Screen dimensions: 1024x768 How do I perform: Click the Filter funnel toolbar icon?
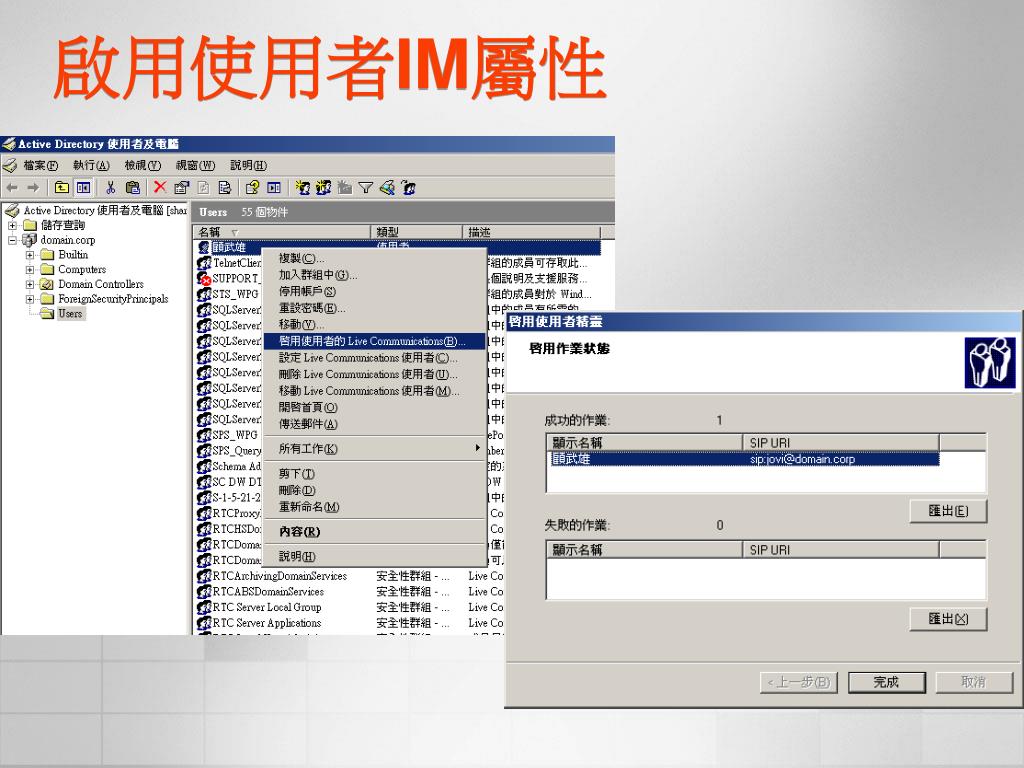click(366, 188)
